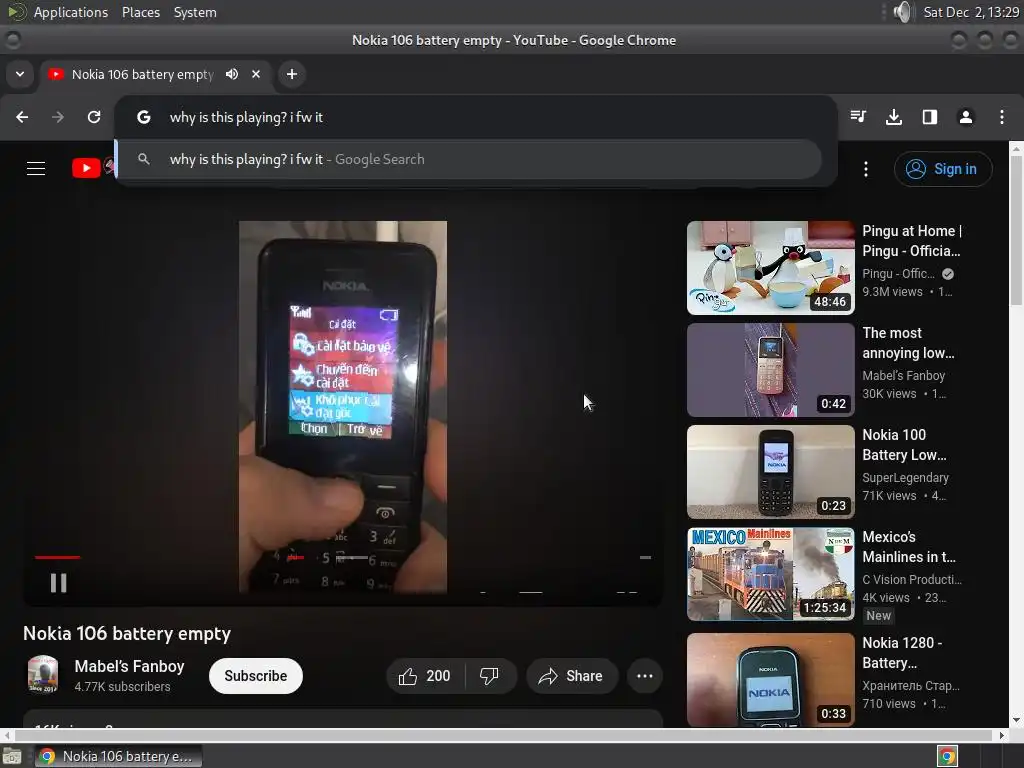
Task: Open Mexico's Mainlines video title
Action: pos(908,547)
